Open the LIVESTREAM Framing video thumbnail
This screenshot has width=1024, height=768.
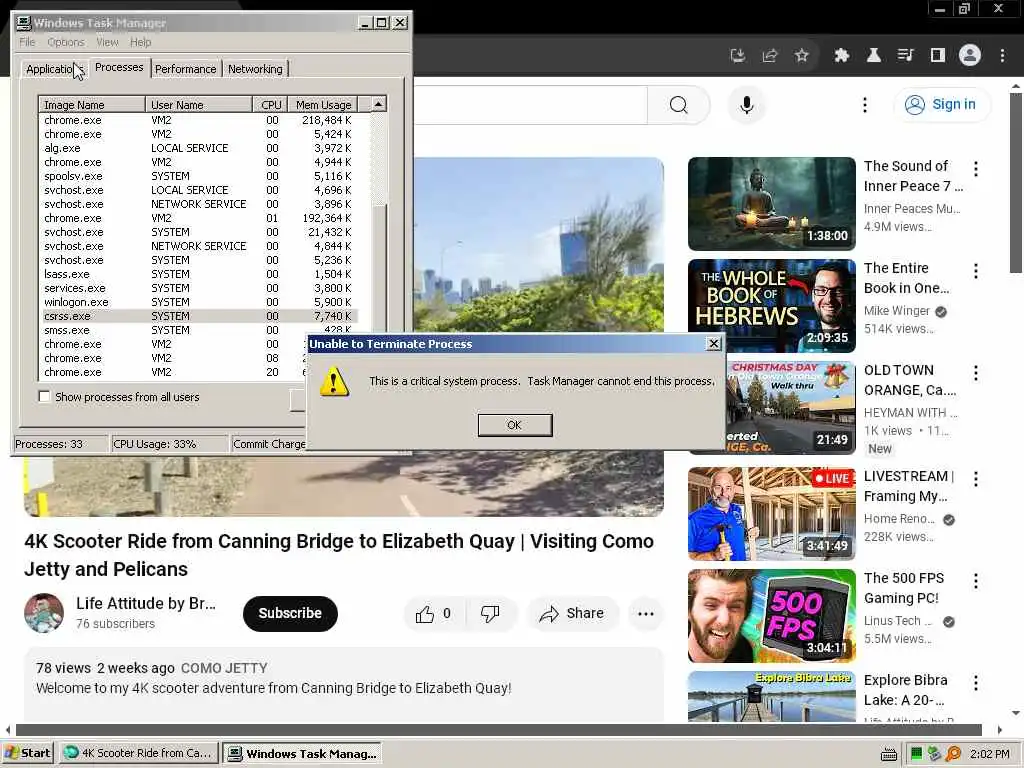[x=771, y=513]
